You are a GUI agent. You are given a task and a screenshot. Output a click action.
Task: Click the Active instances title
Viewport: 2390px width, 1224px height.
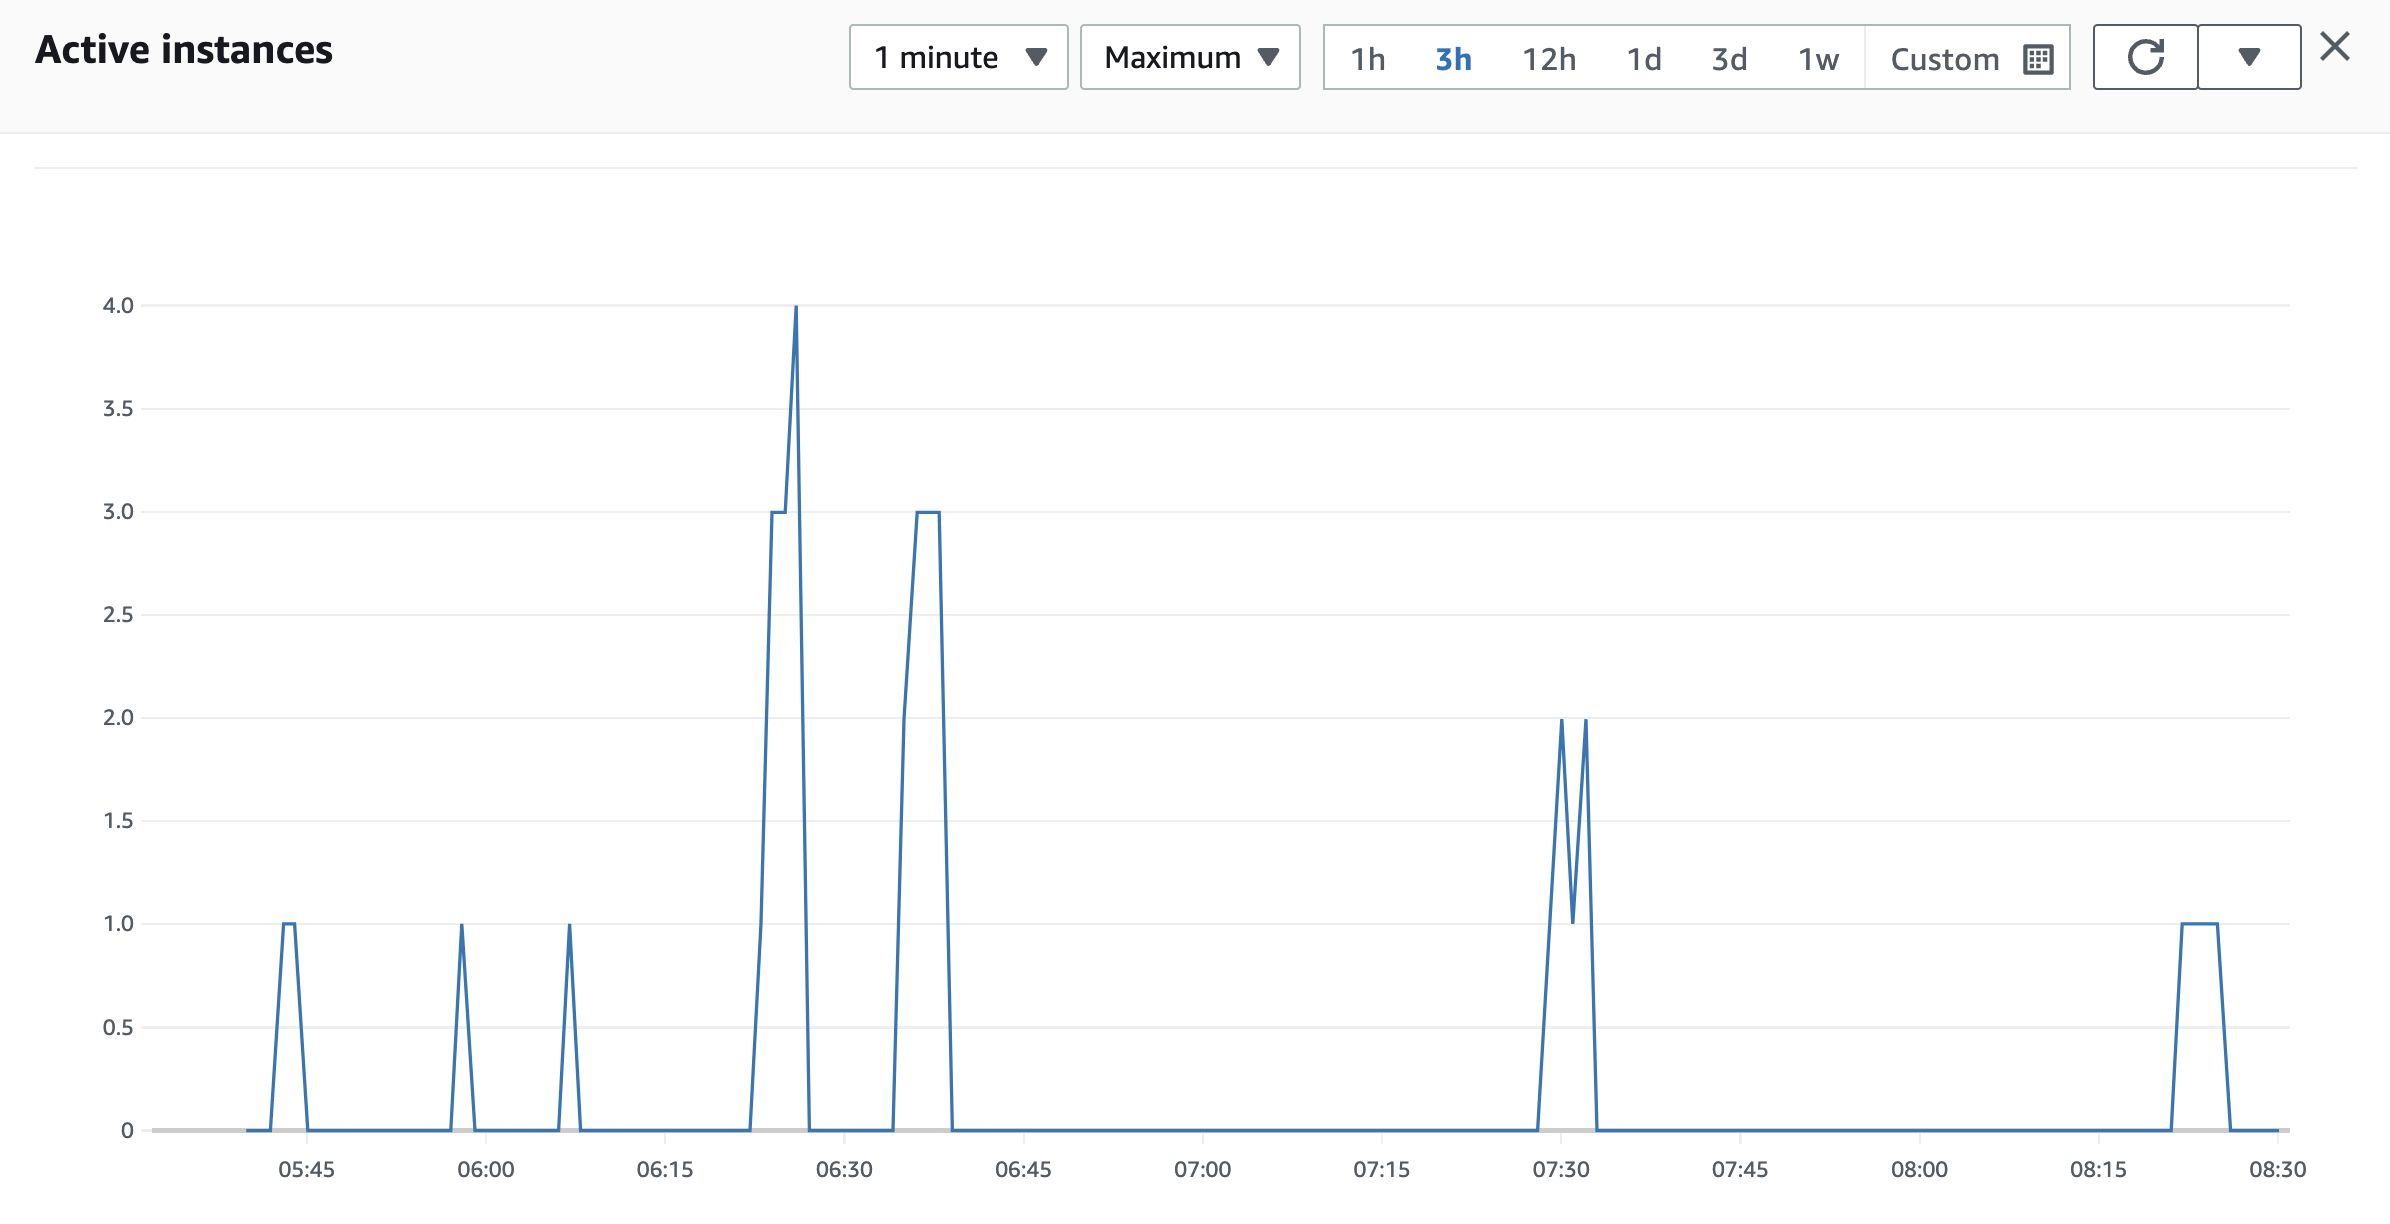click(184, 50)
